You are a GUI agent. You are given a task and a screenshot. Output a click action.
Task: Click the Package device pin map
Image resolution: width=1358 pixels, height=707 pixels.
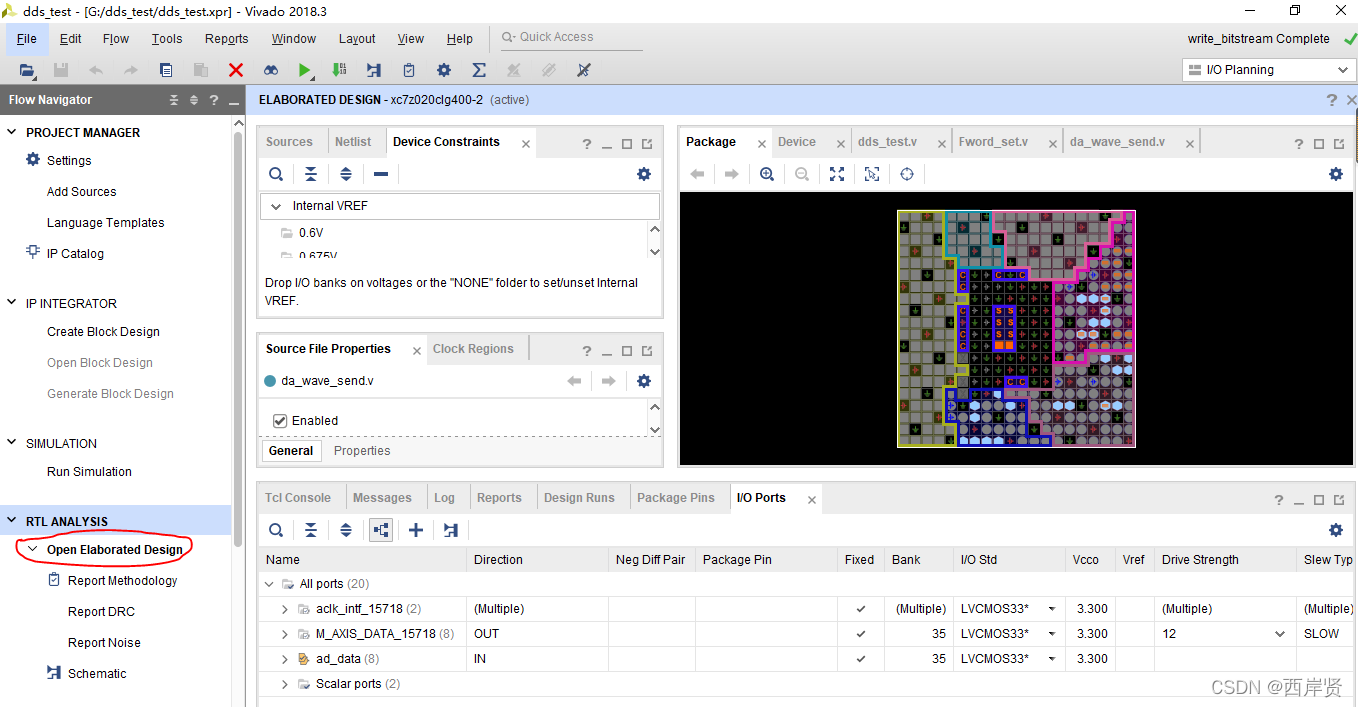pos(1016,328)
